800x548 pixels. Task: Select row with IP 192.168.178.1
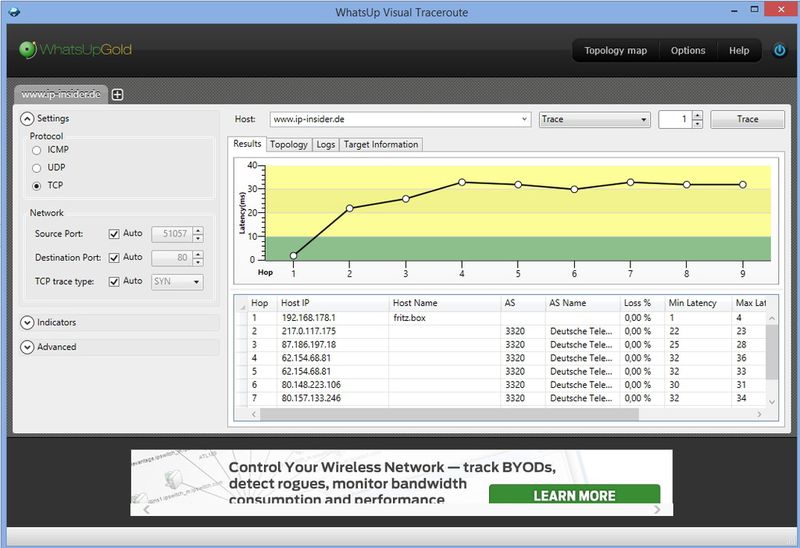coord(500,318)
